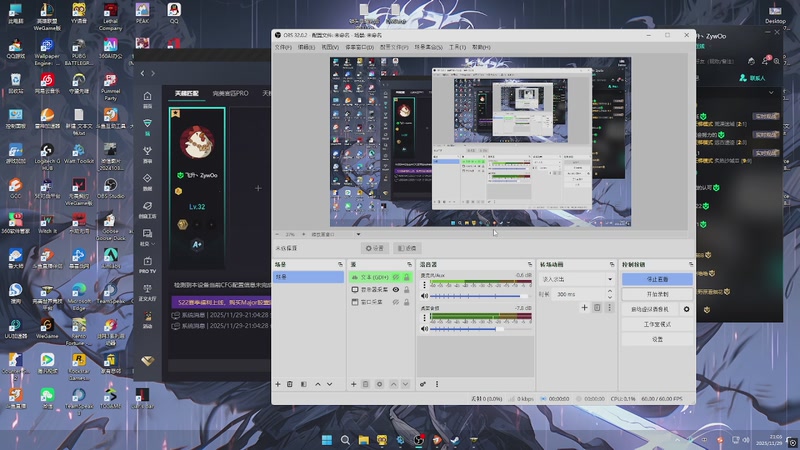Pop out the Scenes dock with its float icon
This screenshot has height=450, width=800.
(x=340, y=264)
